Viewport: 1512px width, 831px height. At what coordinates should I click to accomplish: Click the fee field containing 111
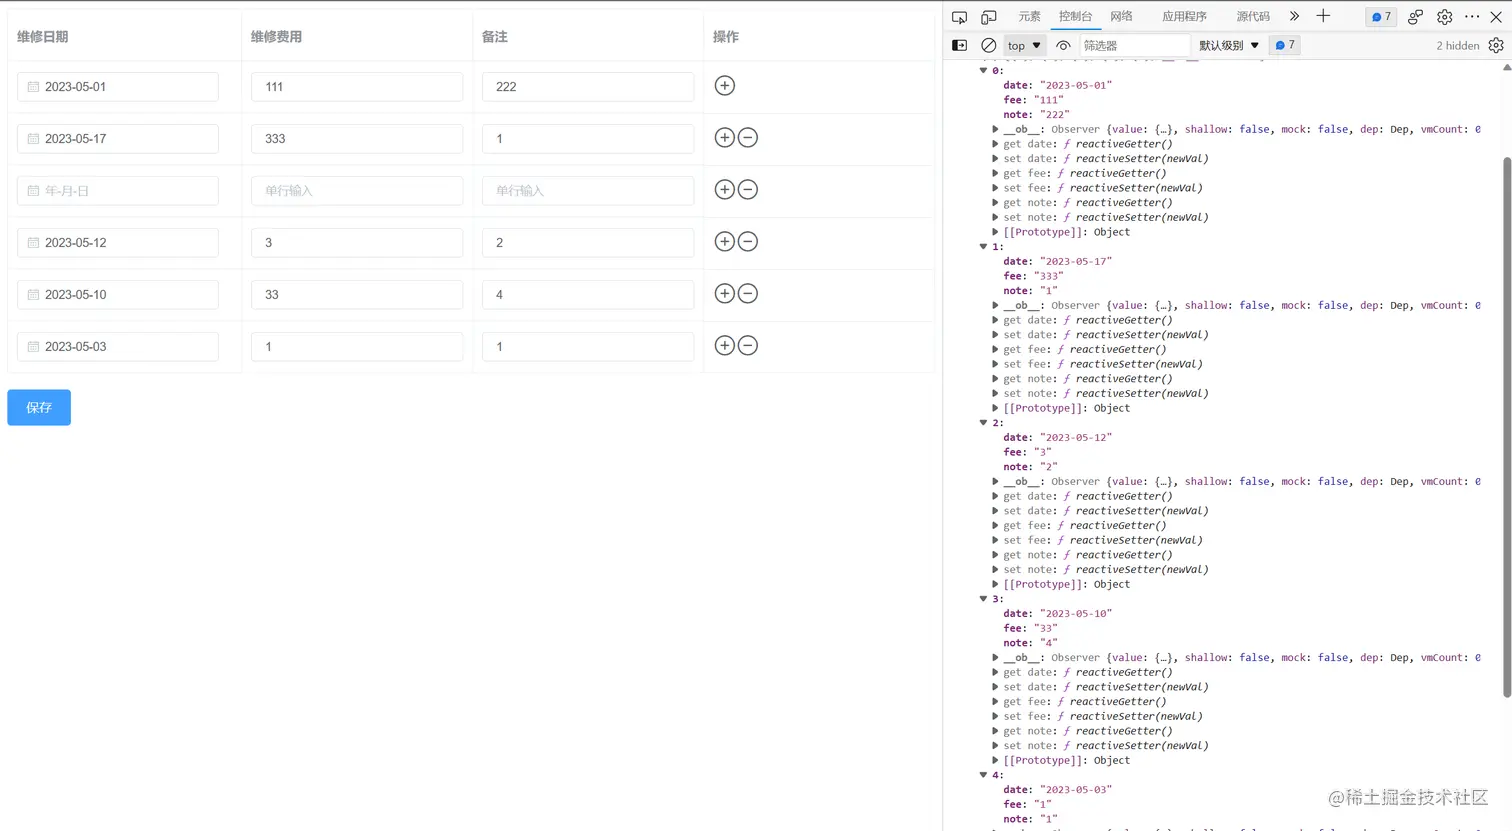click(x=357, y=86)
